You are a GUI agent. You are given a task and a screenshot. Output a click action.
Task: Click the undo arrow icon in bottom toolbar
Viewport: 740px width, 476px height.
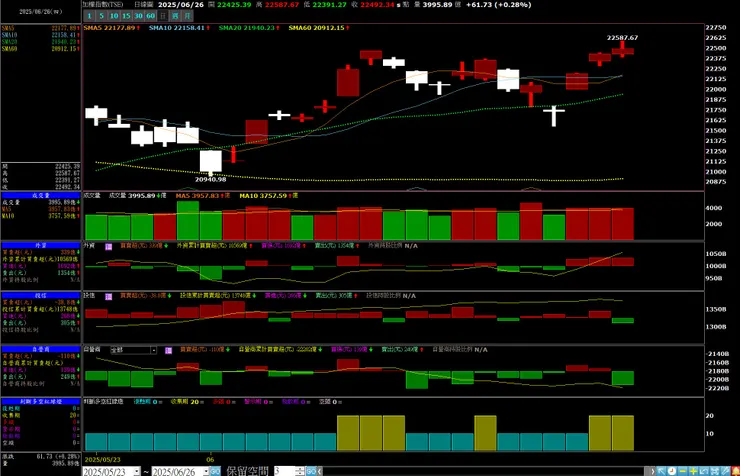coord(704,471)
